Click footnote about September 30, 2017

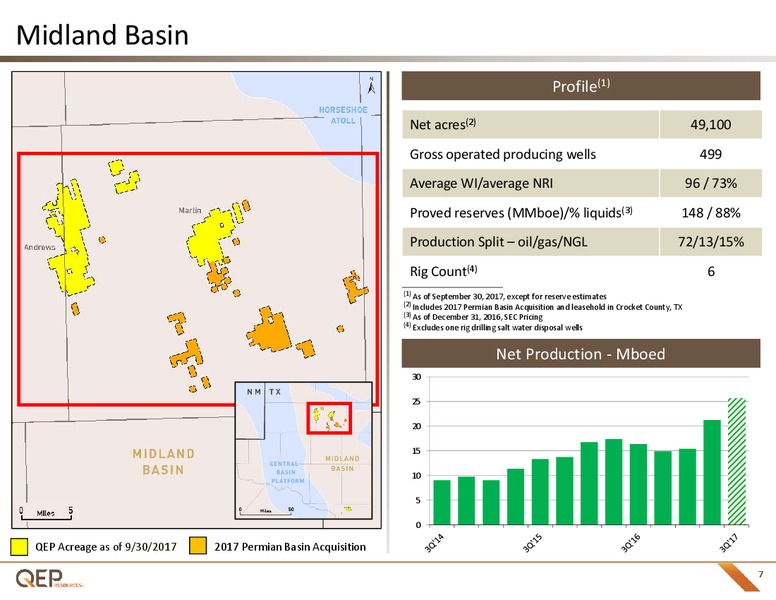505,296
